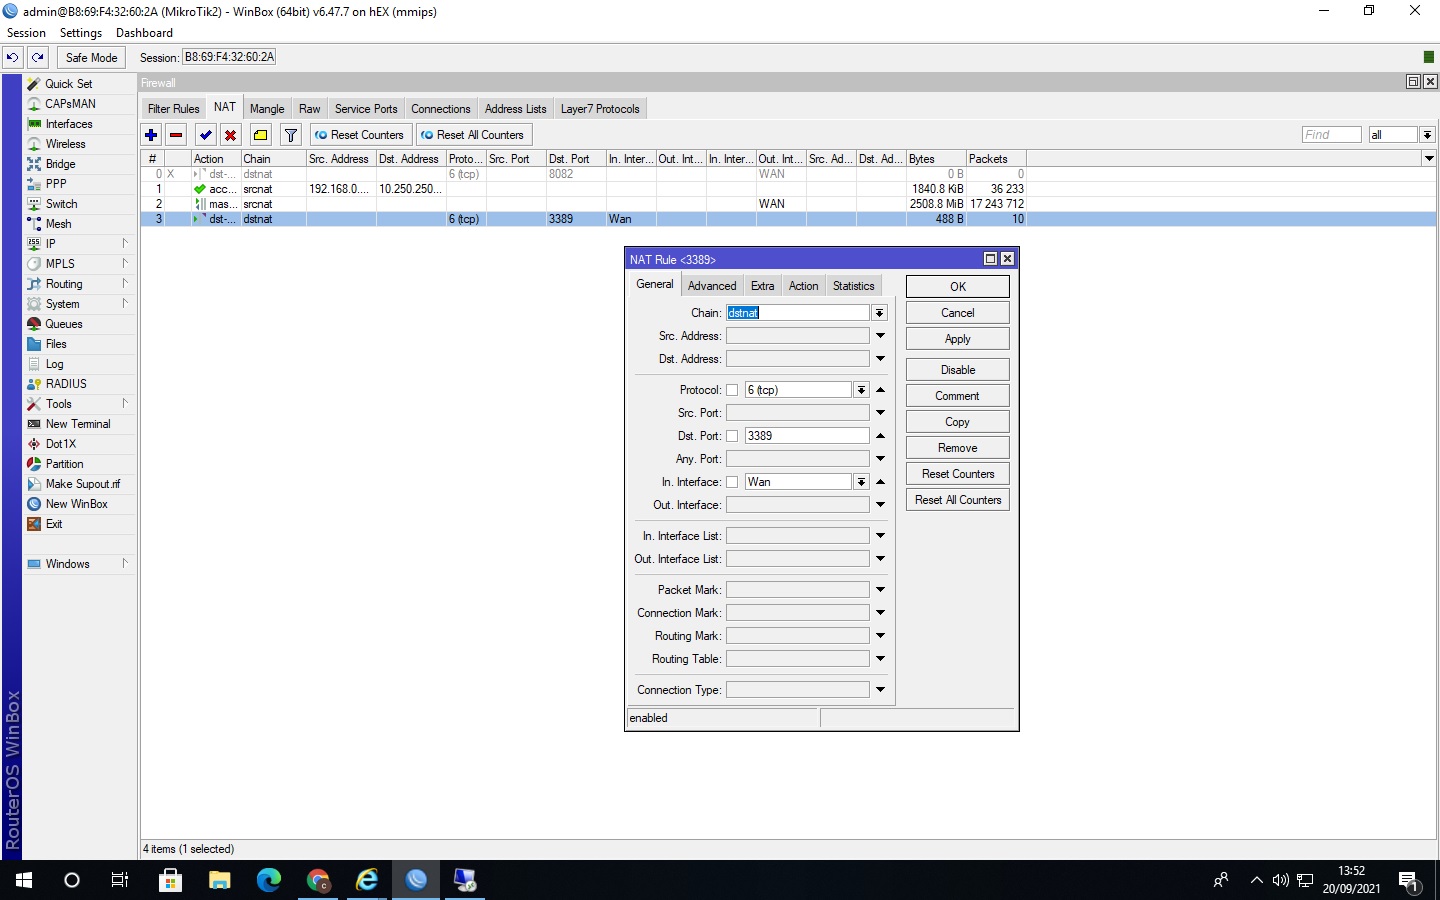
Task: Open In. Interface dropdown list
Action: [861, 482]
